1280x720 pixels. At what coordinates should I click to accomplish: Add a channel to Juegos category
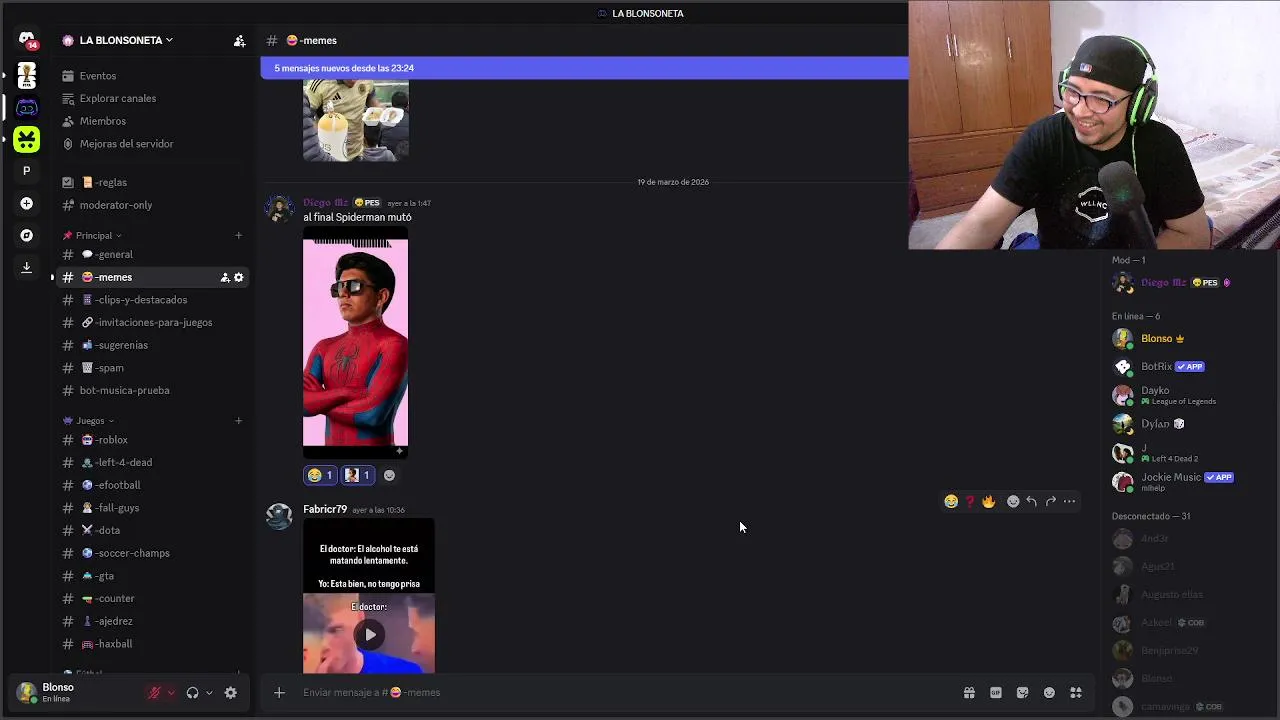tap(238, 421)
